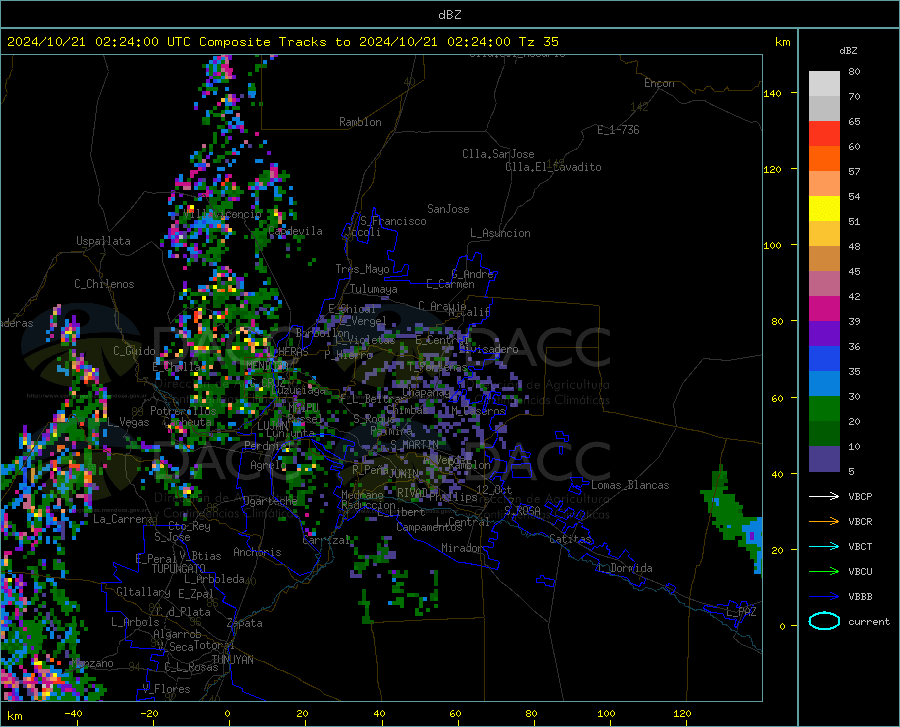Image resolution: width=900 pixels, height=727 pixels.
Task: Click the 'current' legend label
Action: click(x=869, y=621)
